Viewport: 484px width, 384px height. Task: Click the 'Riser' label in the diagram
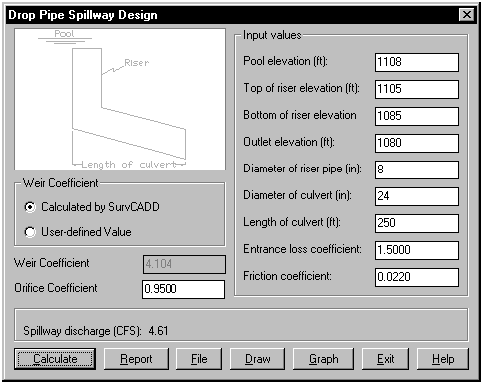tap(136, 63)
